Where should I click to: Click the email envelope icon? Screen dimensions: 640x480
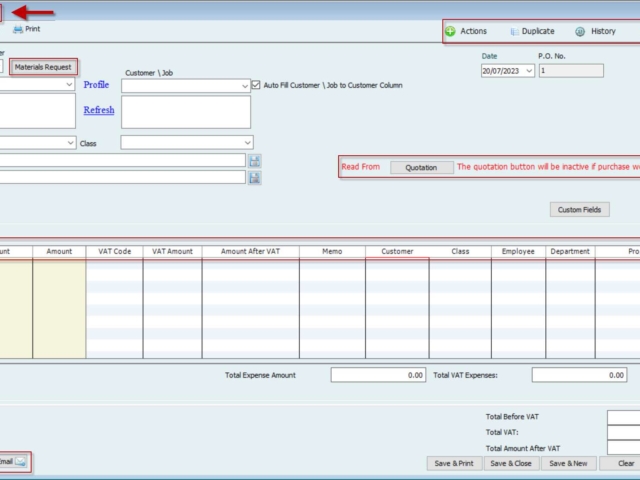(x=21, y=461)
